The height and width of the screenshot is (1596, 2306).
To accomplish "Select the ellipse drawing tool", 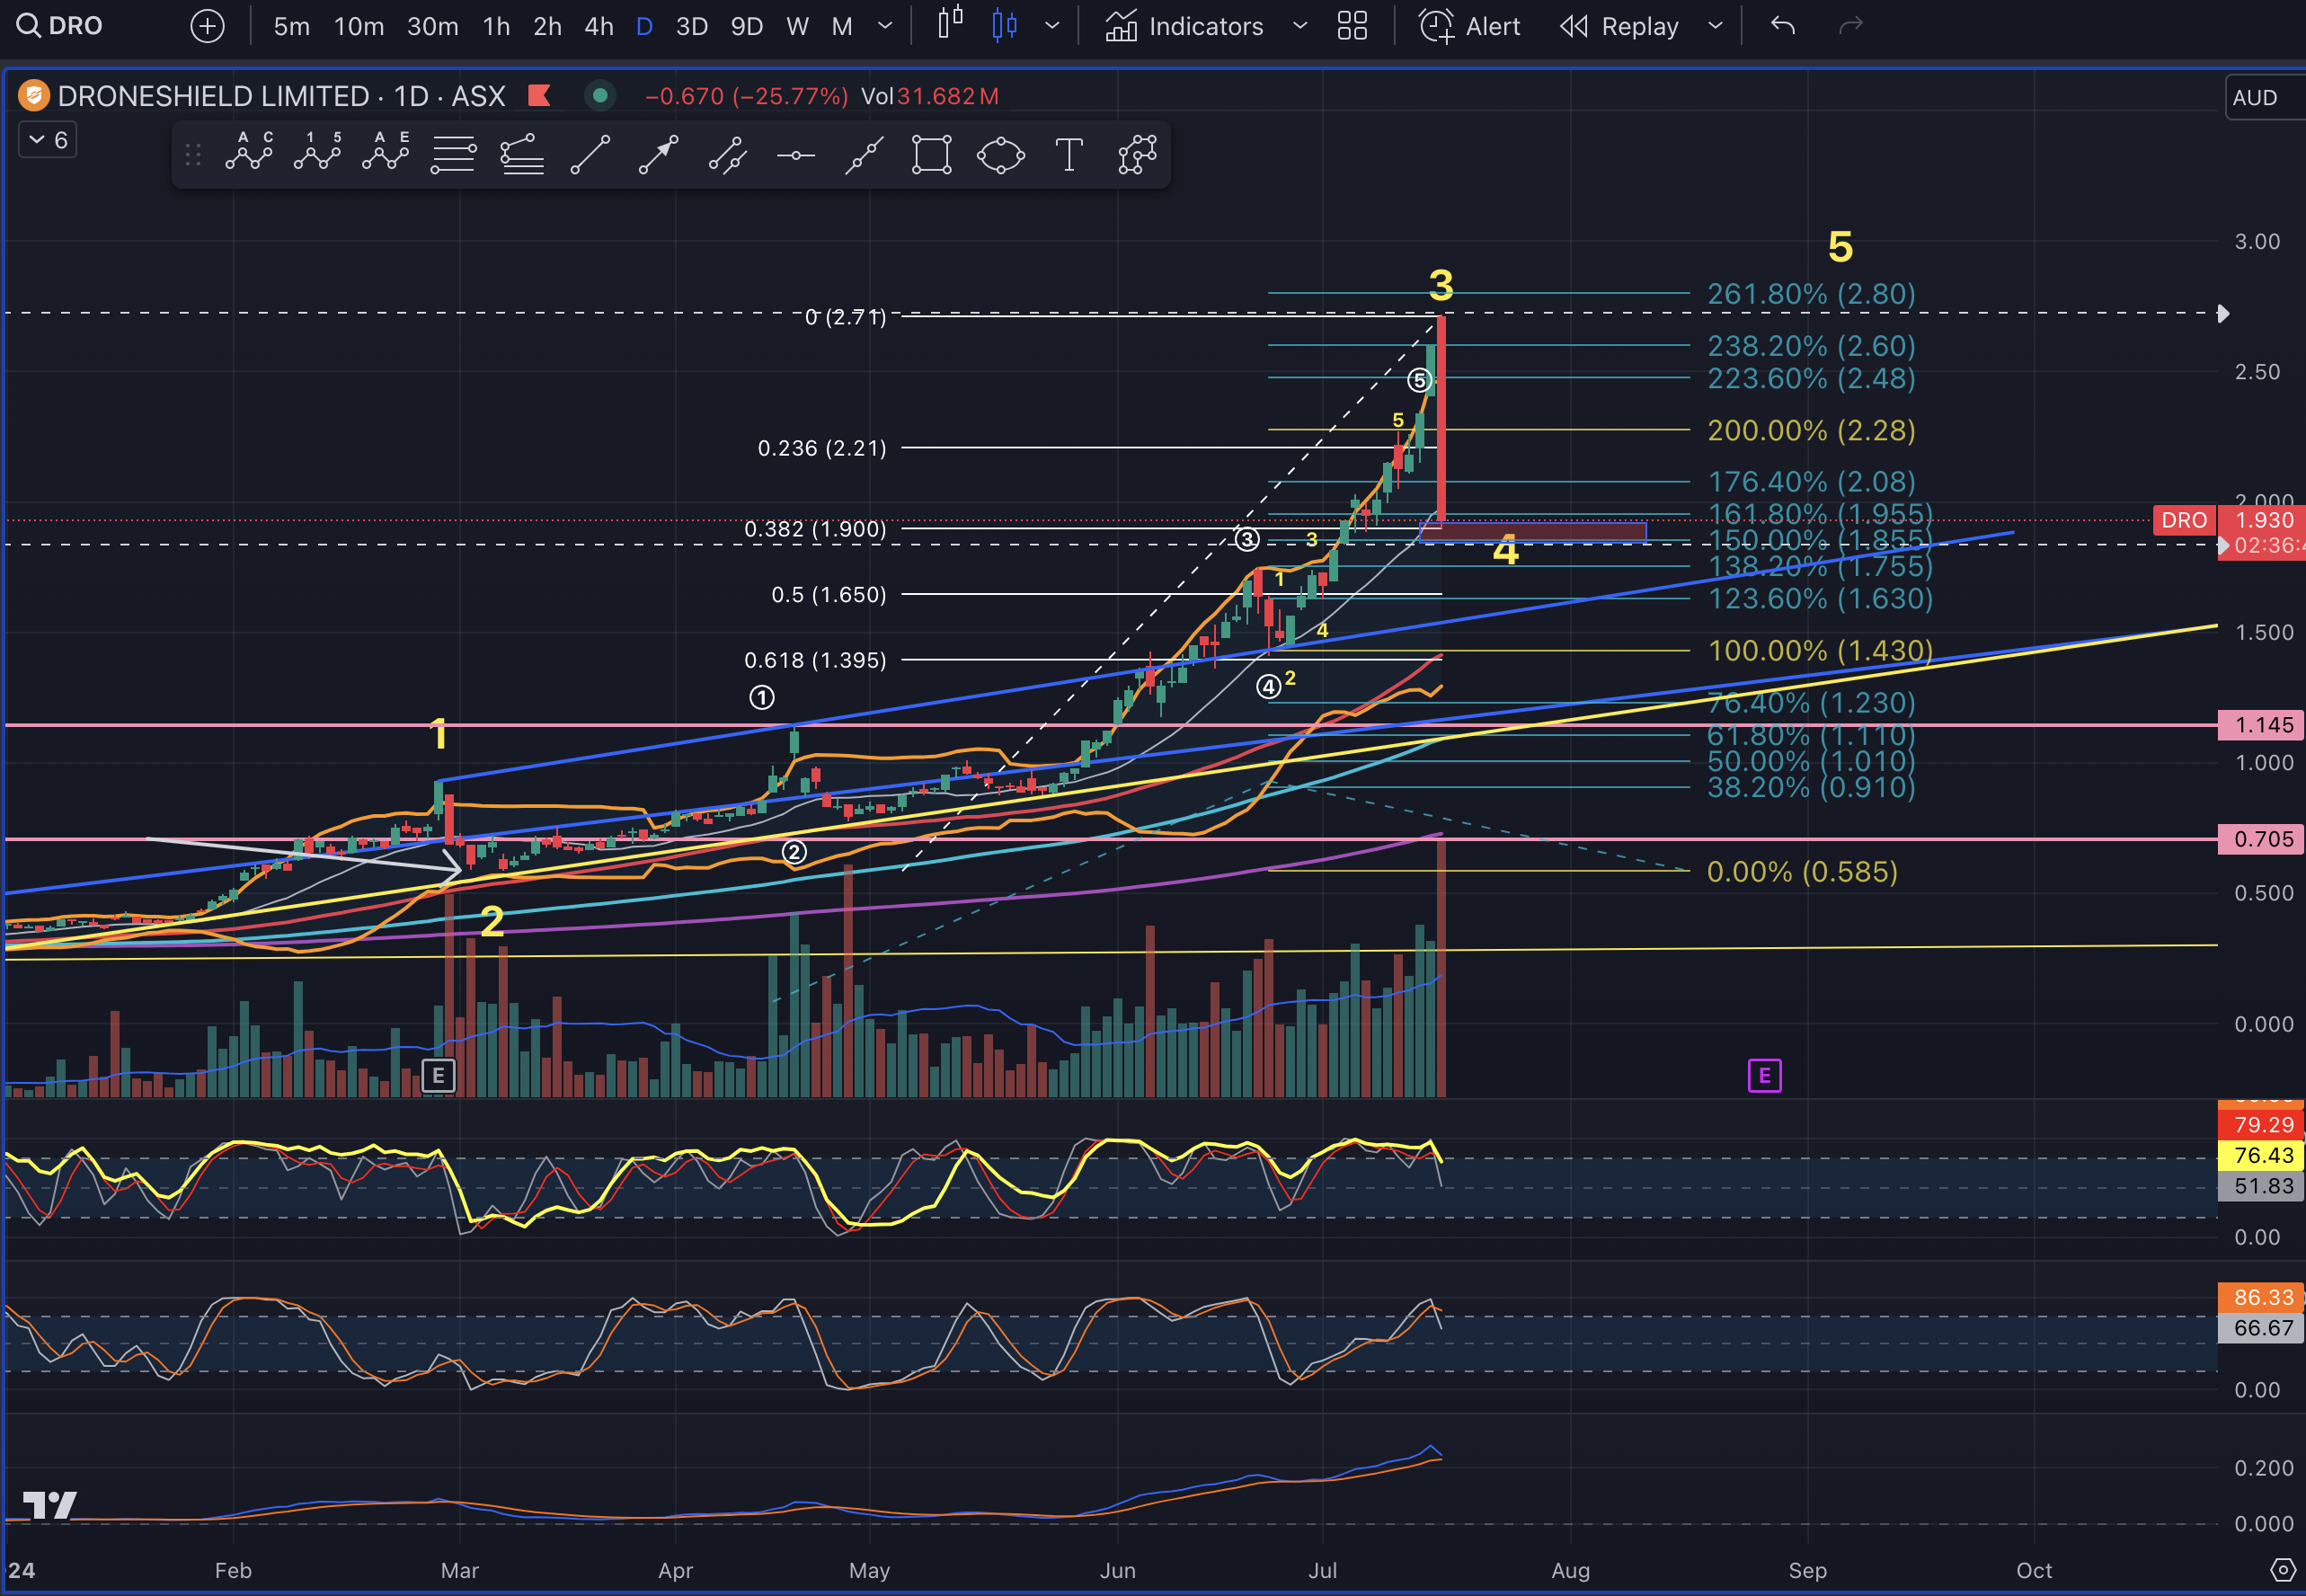I will pos(1000,155).
